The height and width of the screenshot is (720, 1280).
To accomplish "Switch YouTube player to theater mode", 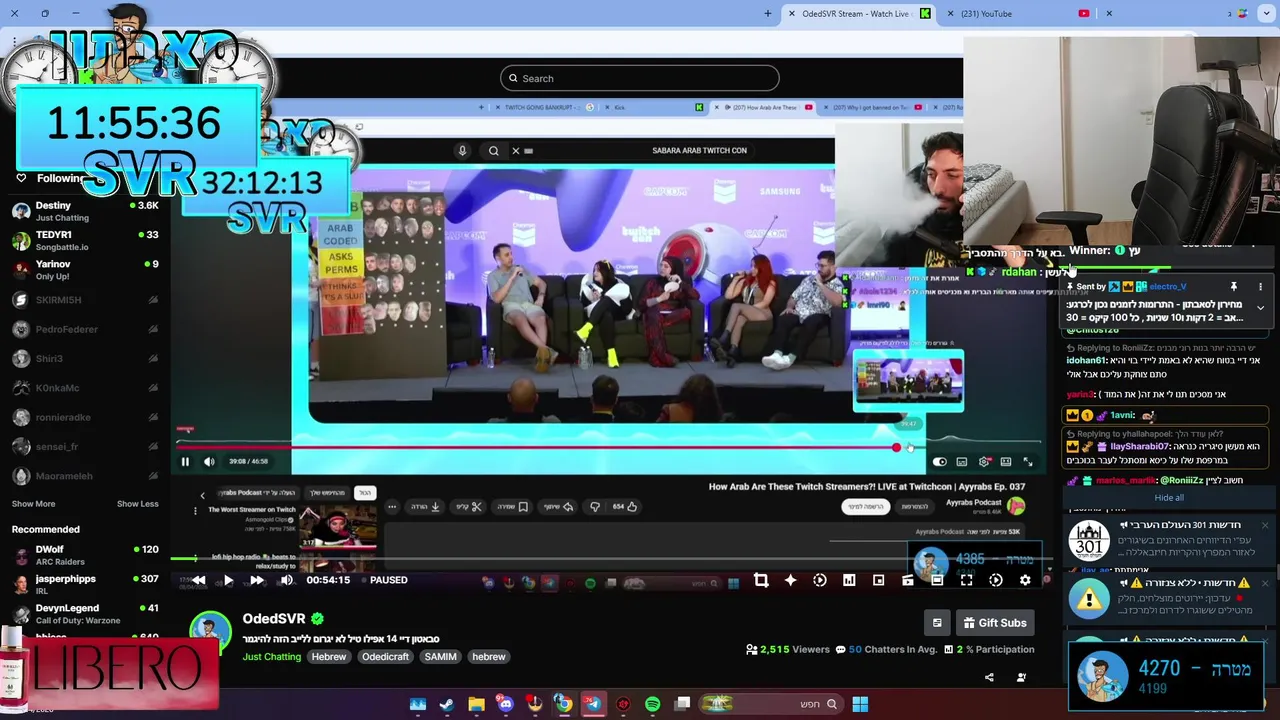I will tap(1006, 462).
